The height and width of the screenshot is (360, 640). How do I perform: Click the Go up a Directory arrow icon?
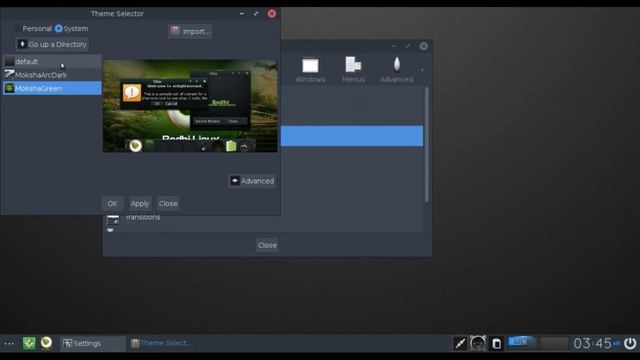pos(22,44)
